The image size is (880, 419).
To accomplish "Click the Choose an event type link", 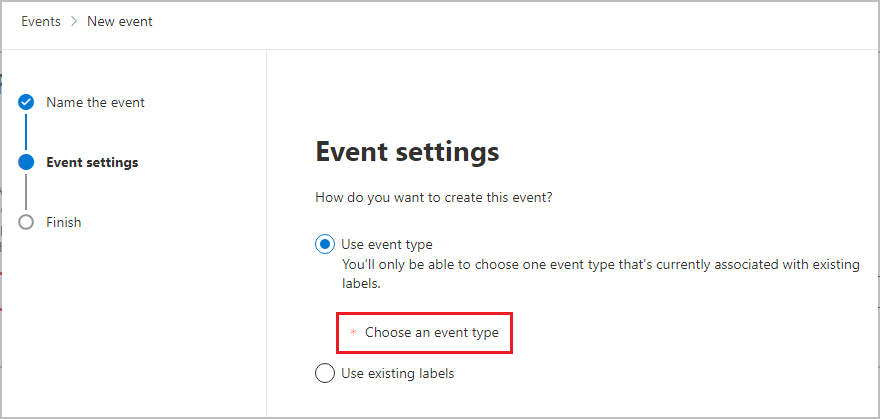I will click(x=431, y=332).
